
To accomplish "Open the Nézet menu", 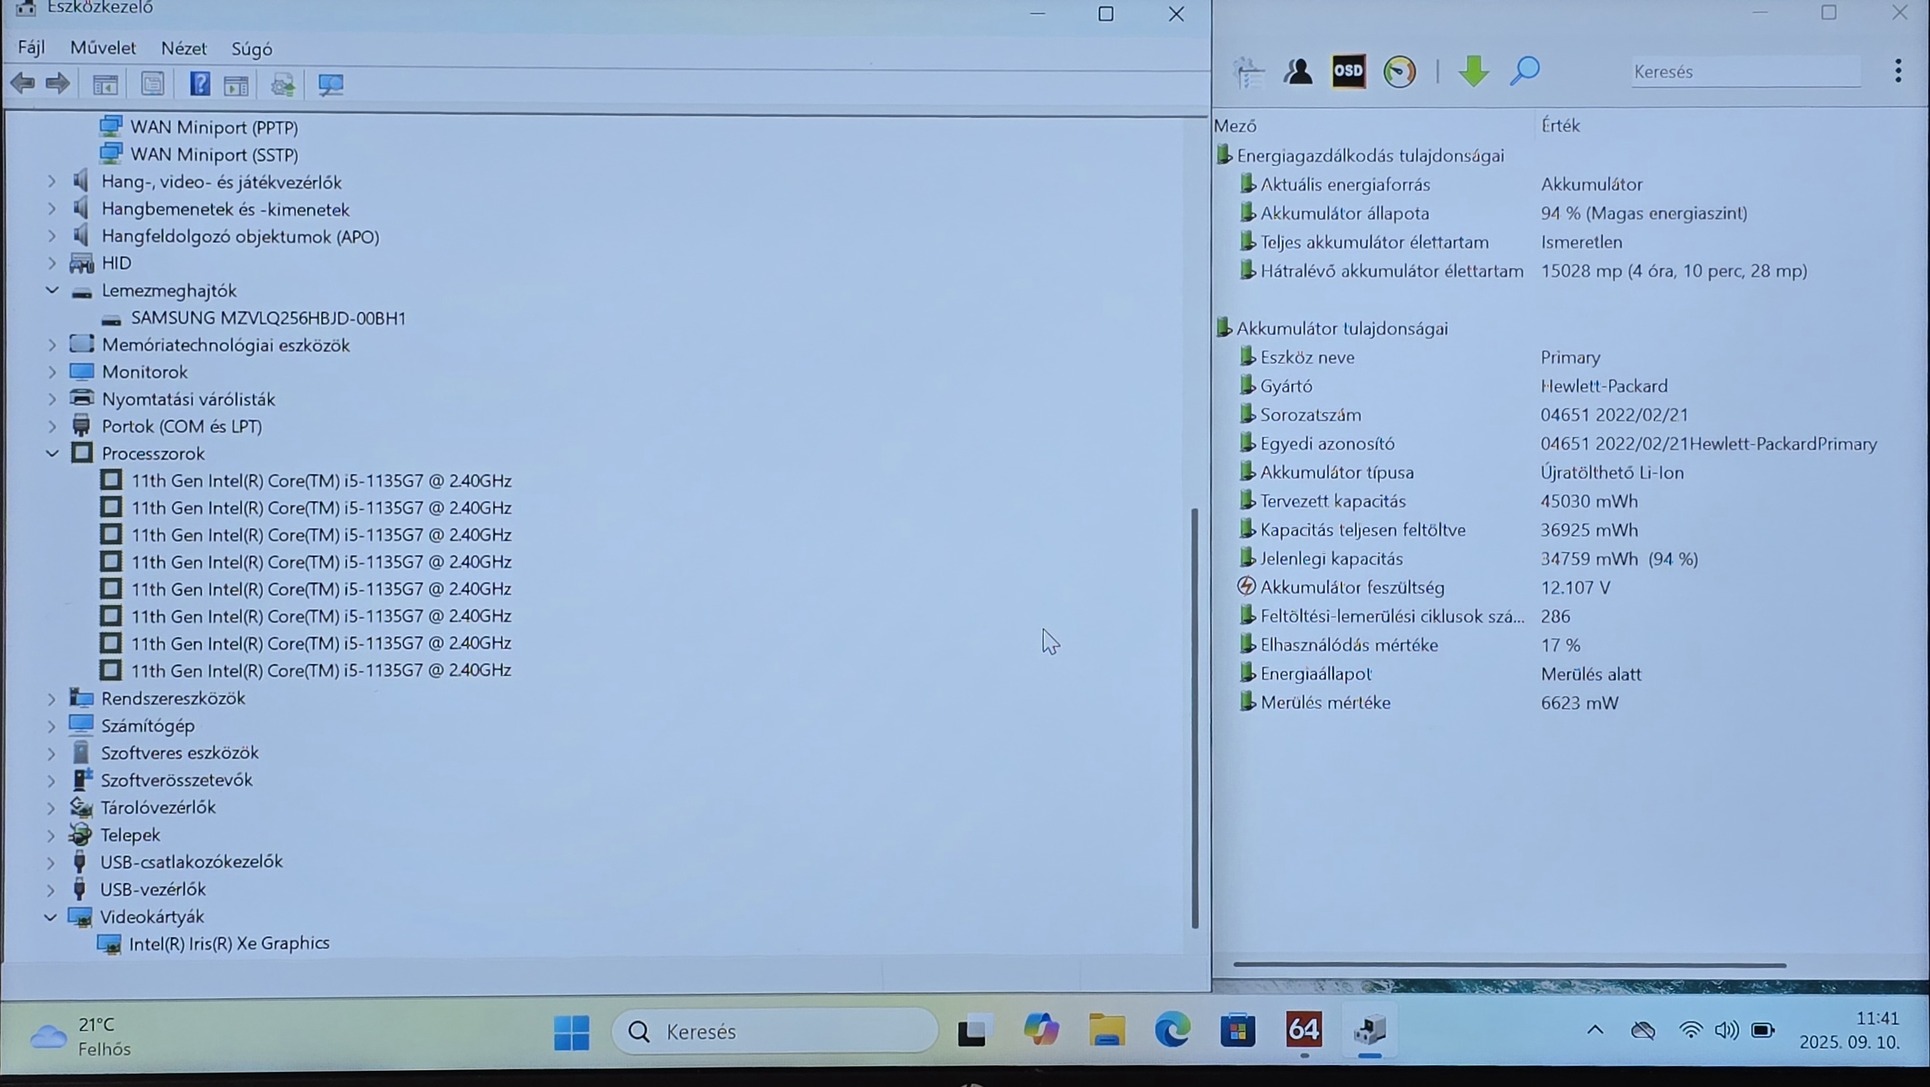I will [183, 48].
